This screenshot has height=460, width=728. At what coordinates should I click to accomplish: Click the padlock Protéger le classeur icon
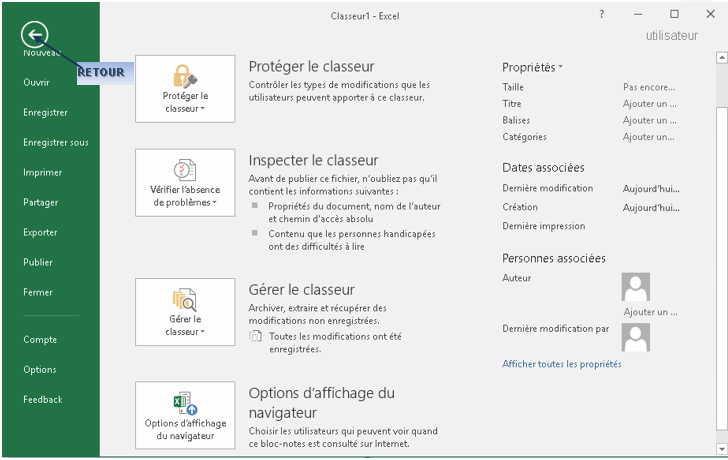[x=185, y=76]
